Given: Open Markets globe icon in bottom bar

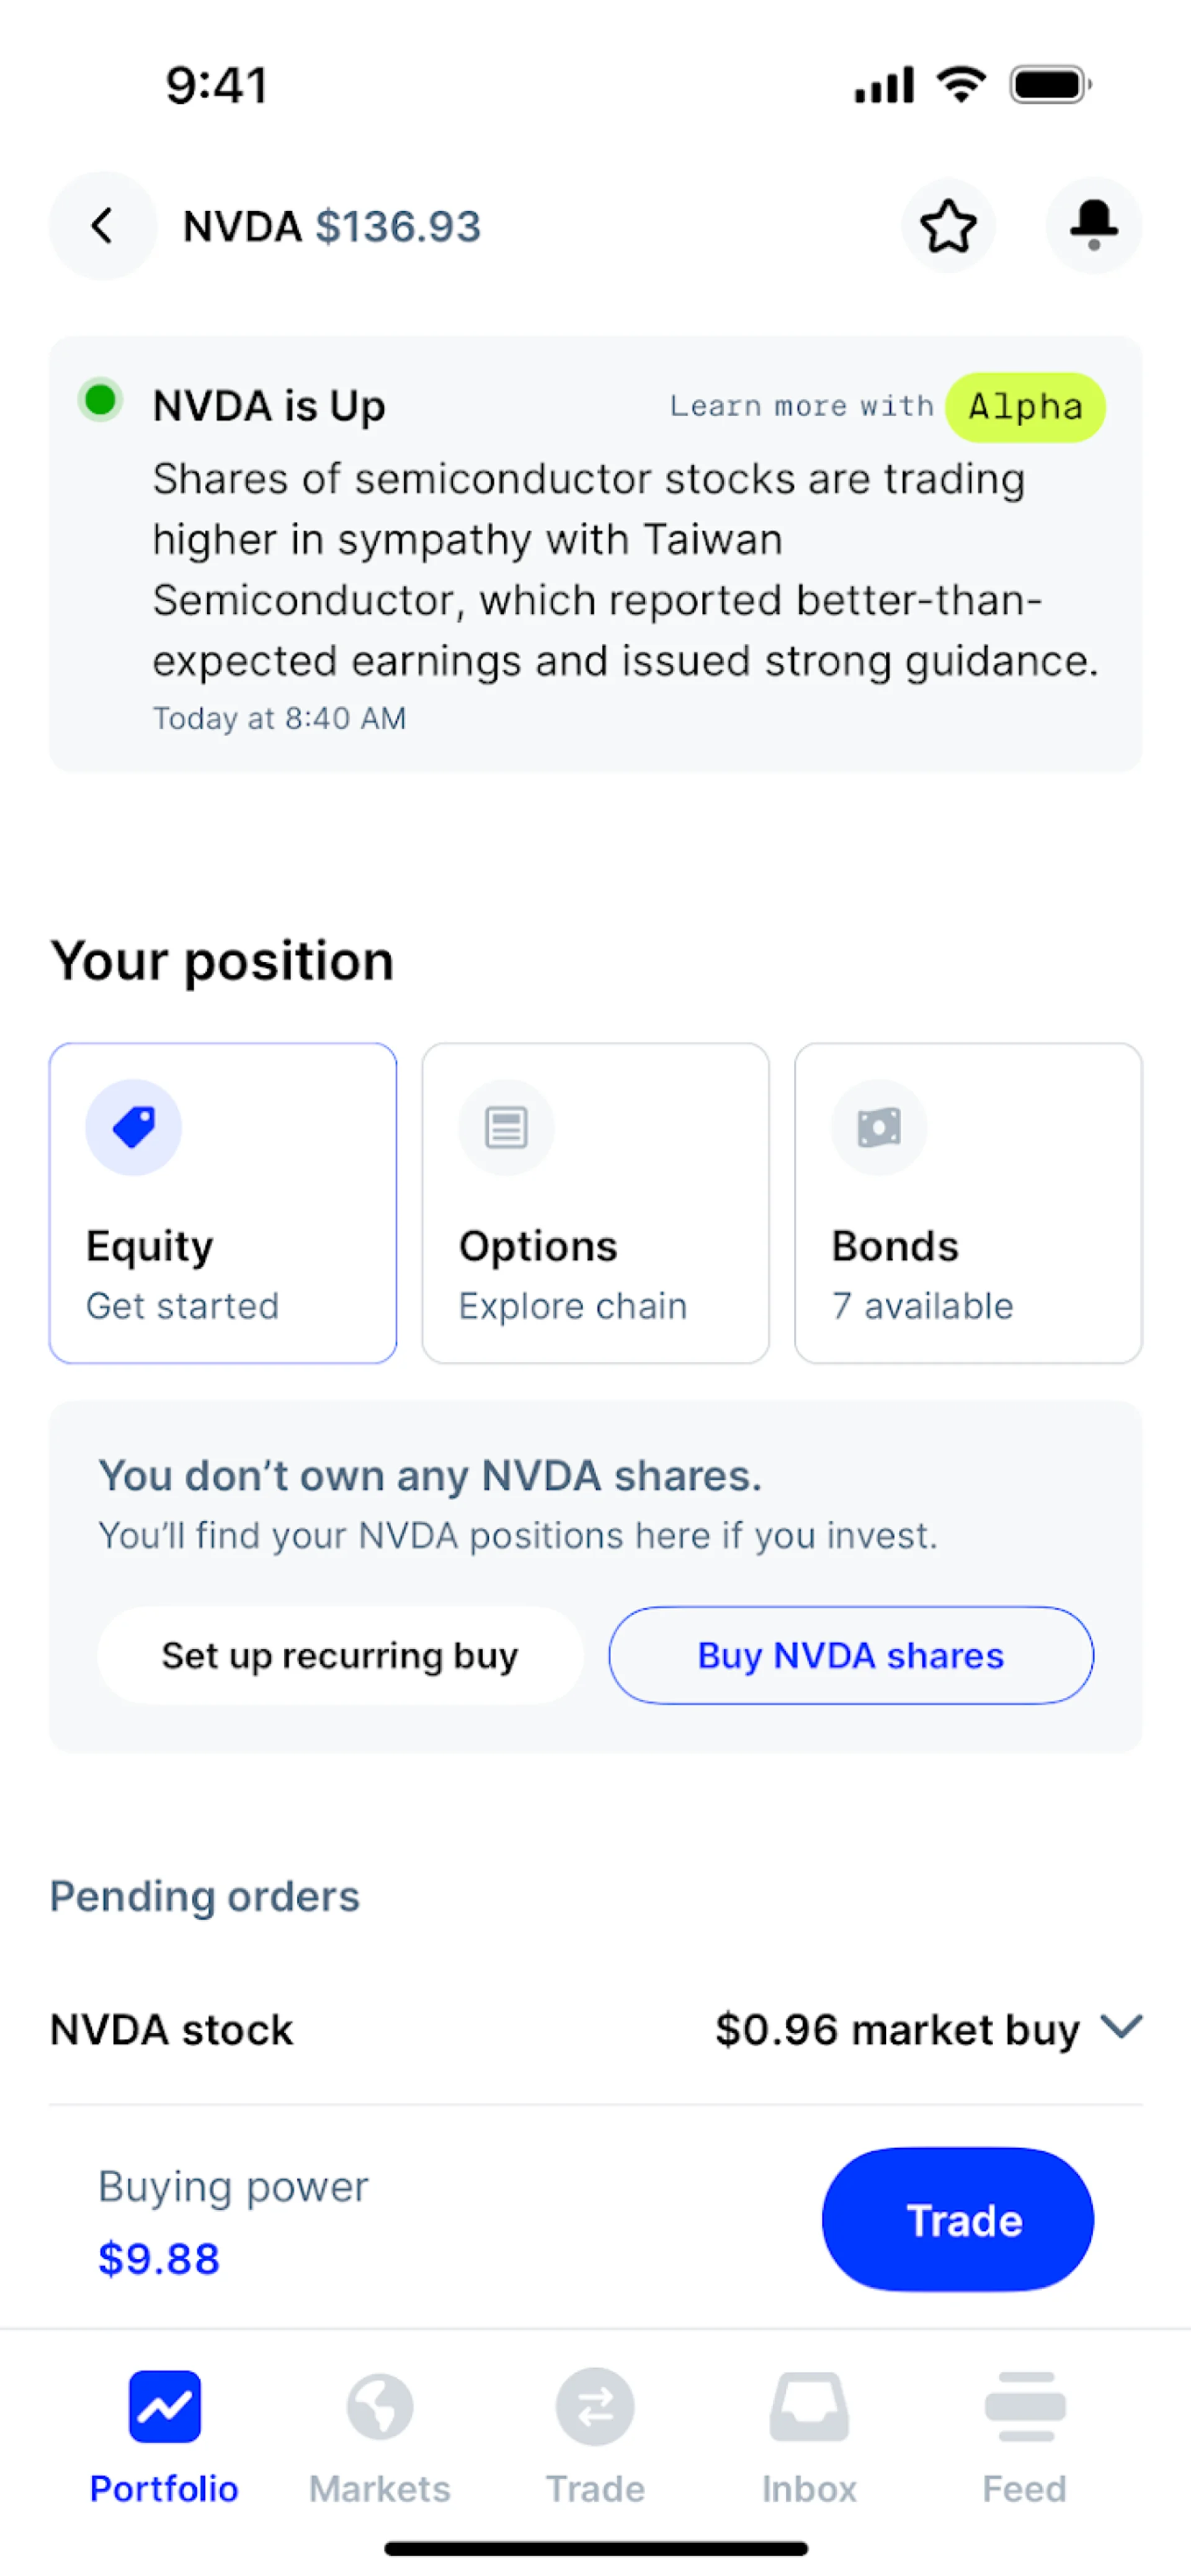Looking at the screenshot, I should tap(379, 2407).
